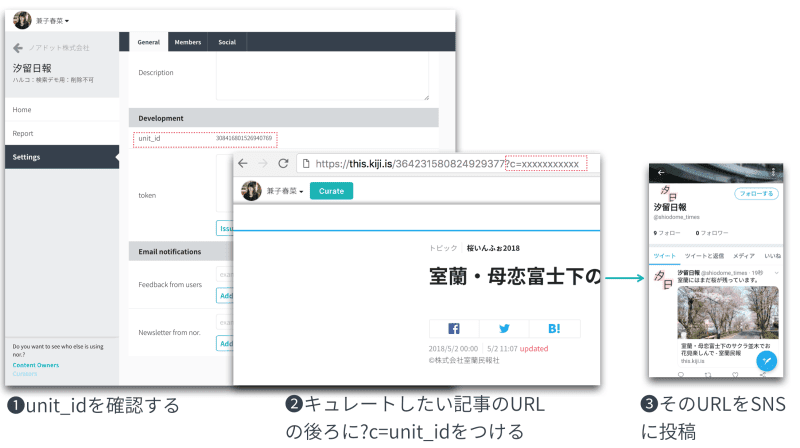Click the 桜いんふぉ2018 topic label
Screen dimensions: 800x448
[x=493, y=248]
